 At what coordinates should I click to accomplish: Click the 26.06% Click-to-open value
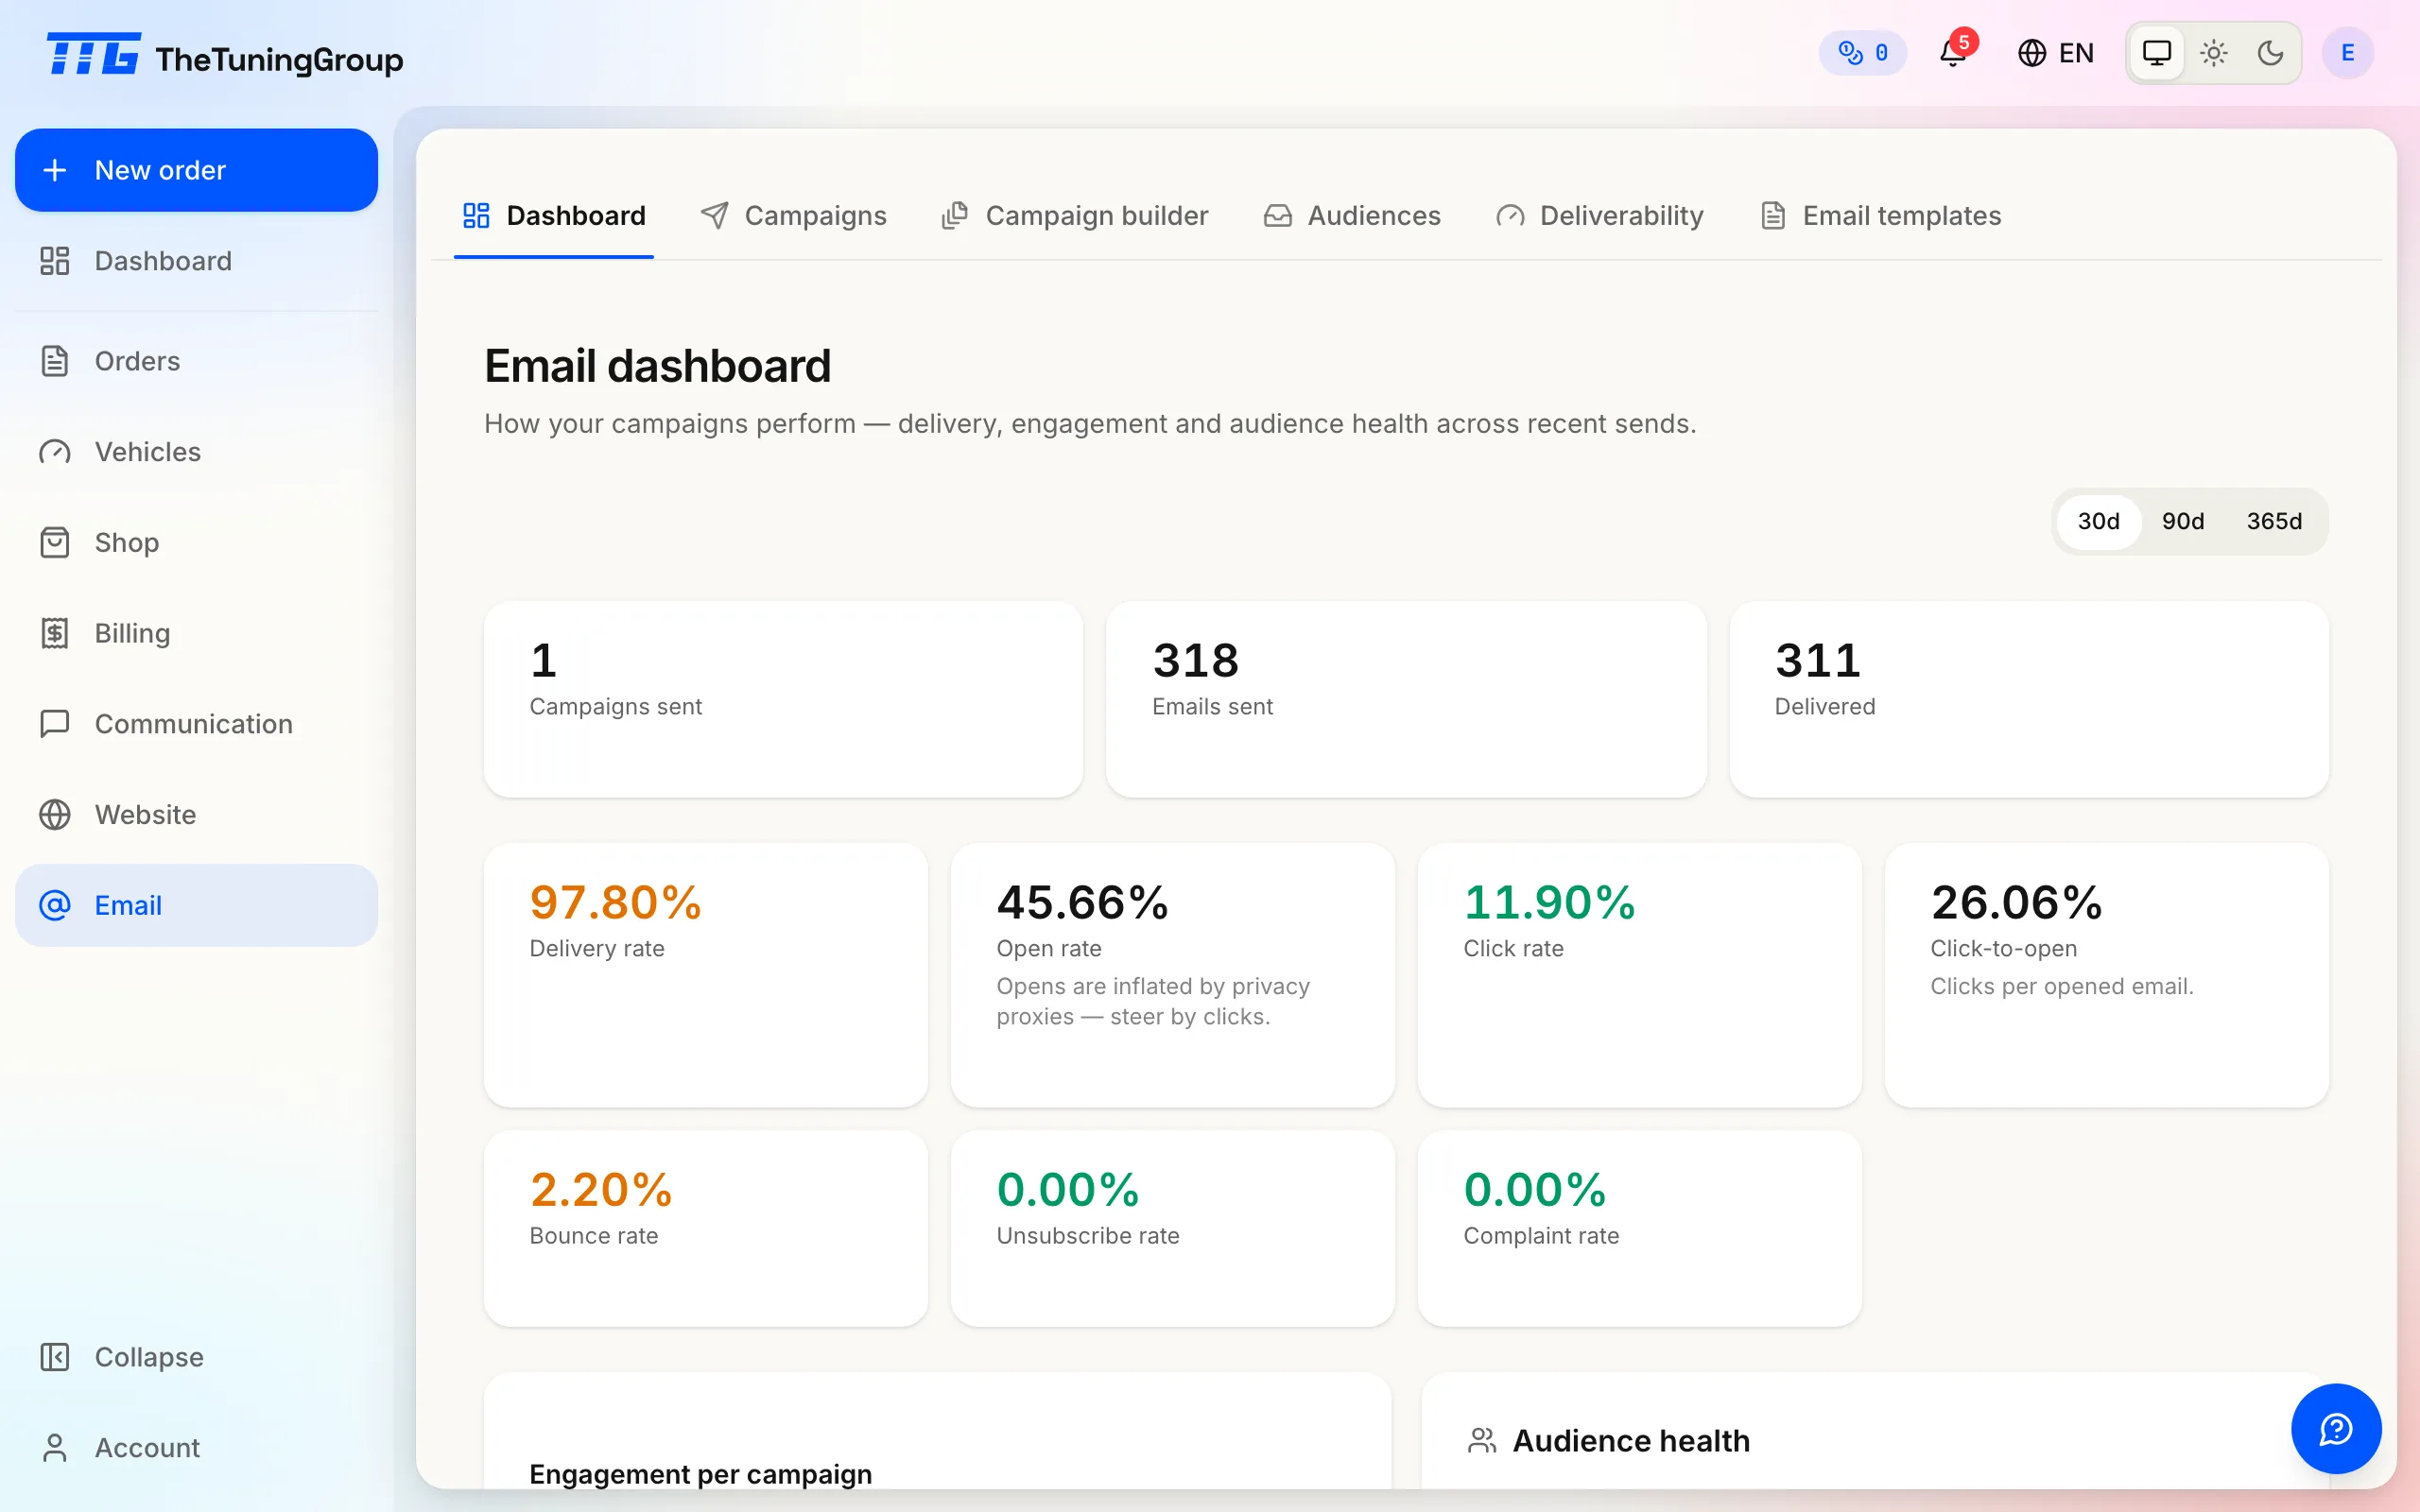pos(2016,903)
